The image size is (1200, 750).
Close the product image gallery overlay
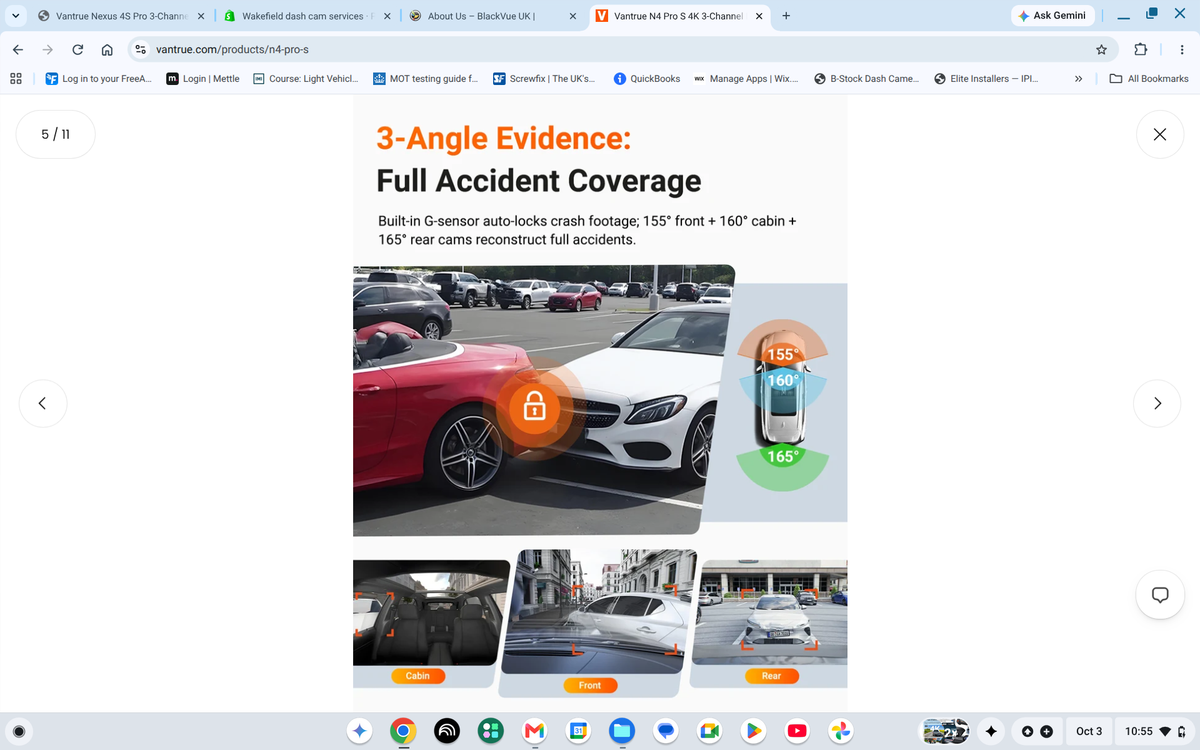[x=1159, y=135]
